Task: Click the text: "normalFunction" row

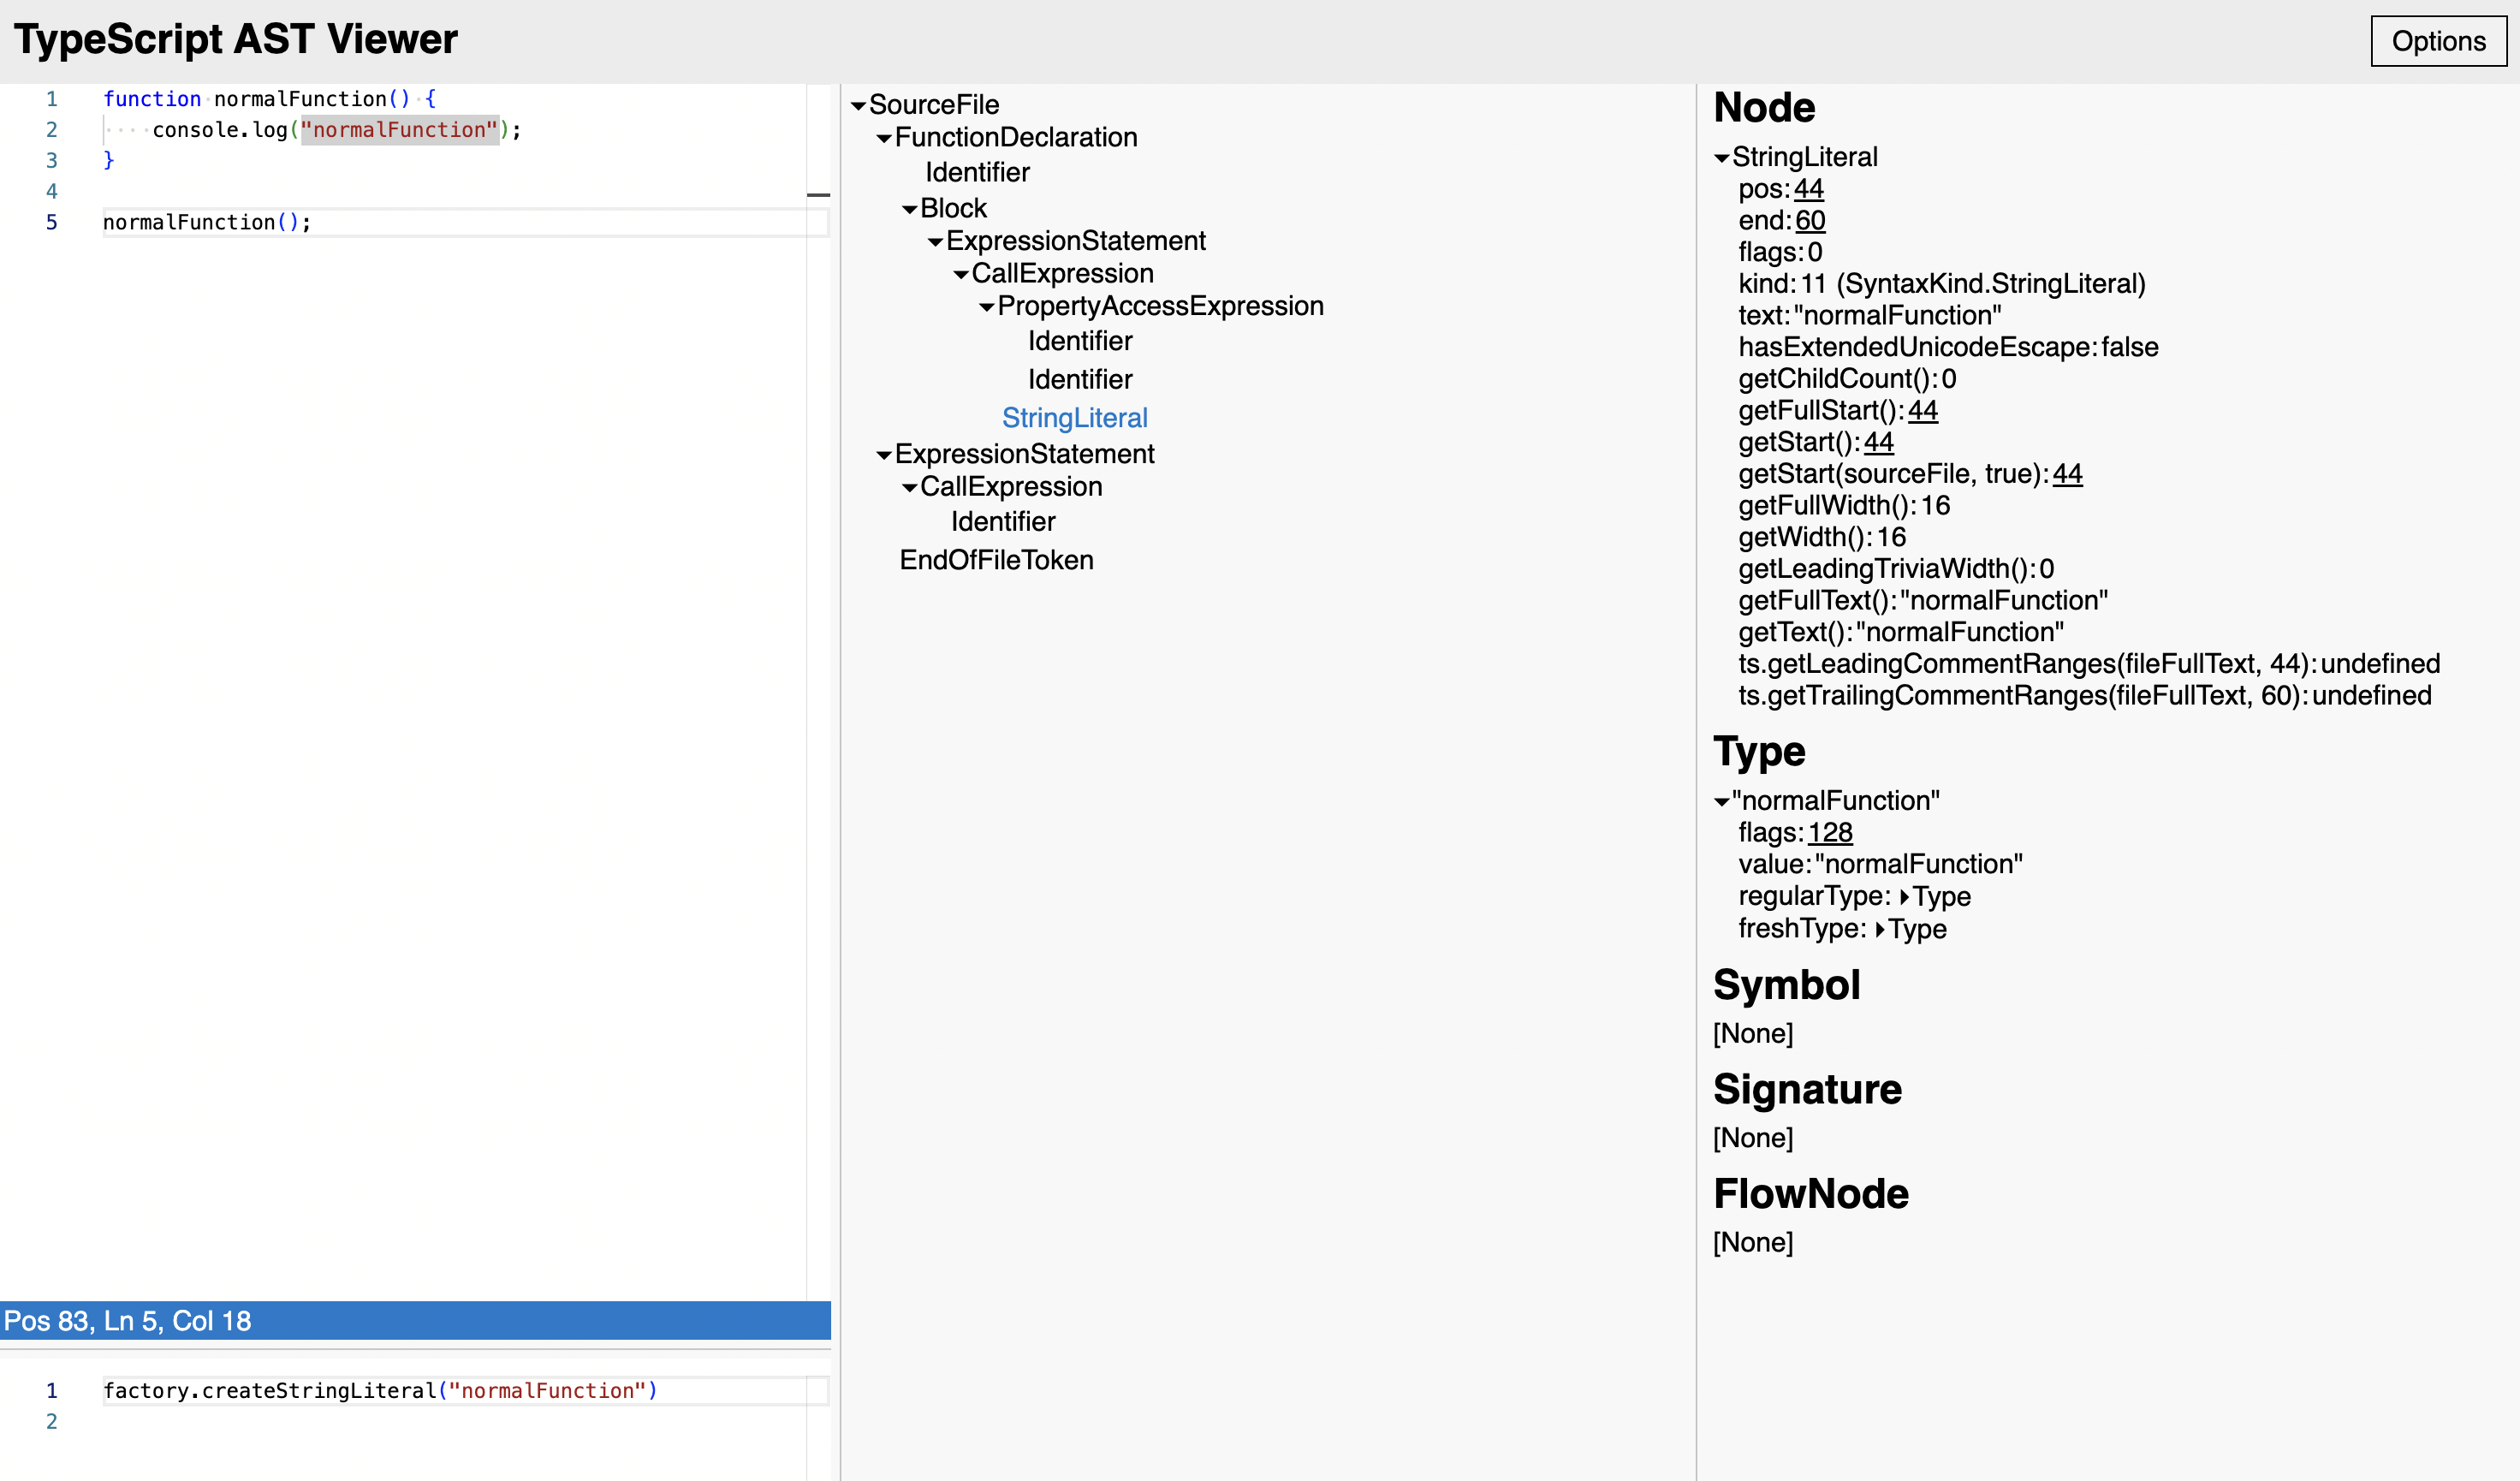Action: [x=1870, y=316]
